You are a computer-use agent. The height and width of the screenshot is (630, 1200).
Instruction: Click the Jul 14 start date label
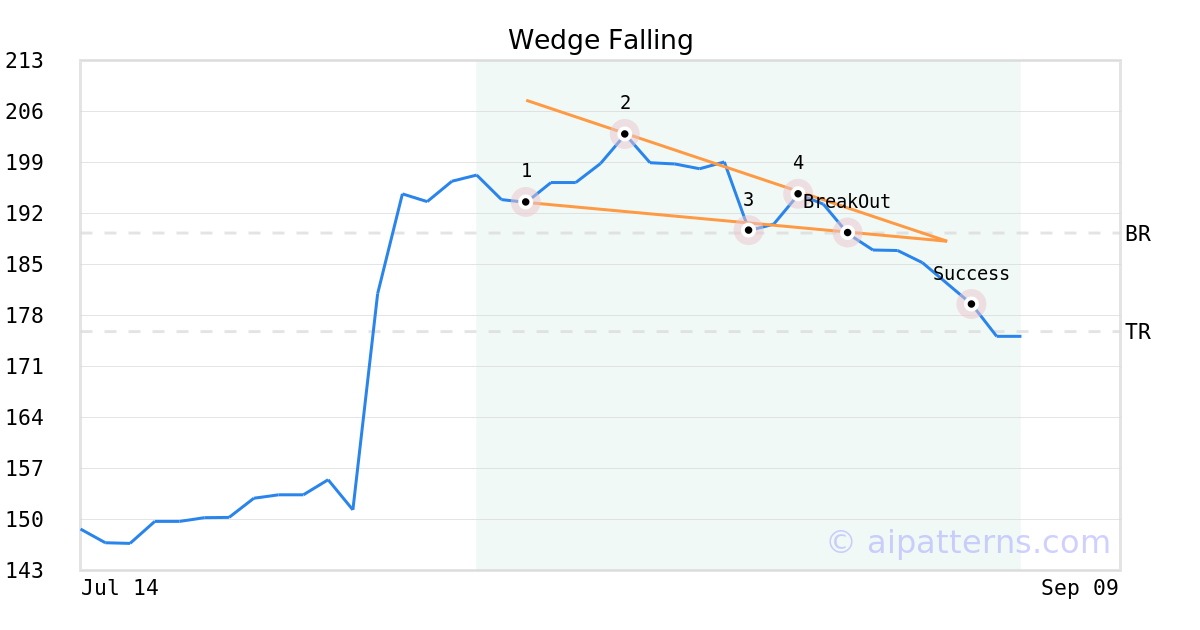[120, 588]
